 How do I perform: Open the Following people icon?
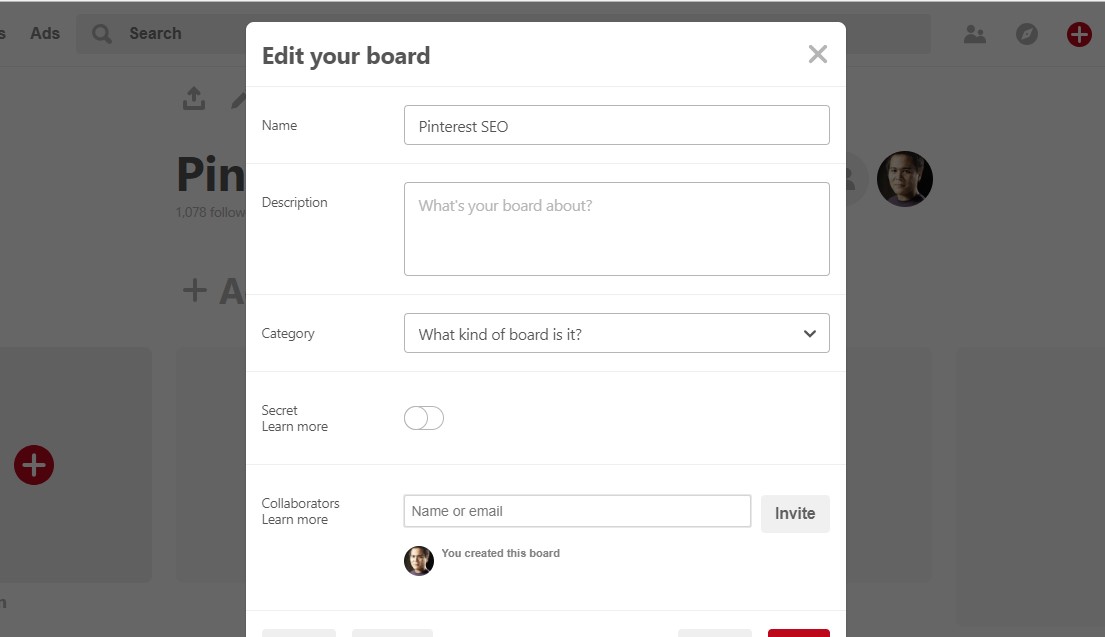point(974,34)
